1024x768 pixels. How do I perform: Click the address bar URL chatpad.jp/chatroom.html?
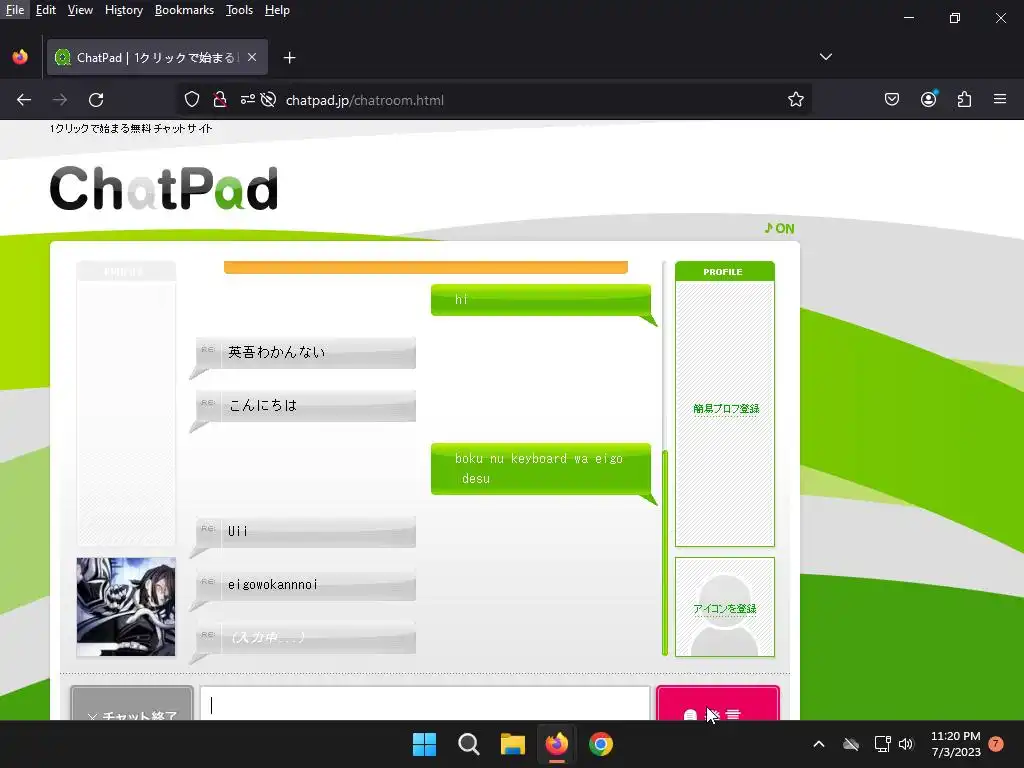(x=365, y=100)
